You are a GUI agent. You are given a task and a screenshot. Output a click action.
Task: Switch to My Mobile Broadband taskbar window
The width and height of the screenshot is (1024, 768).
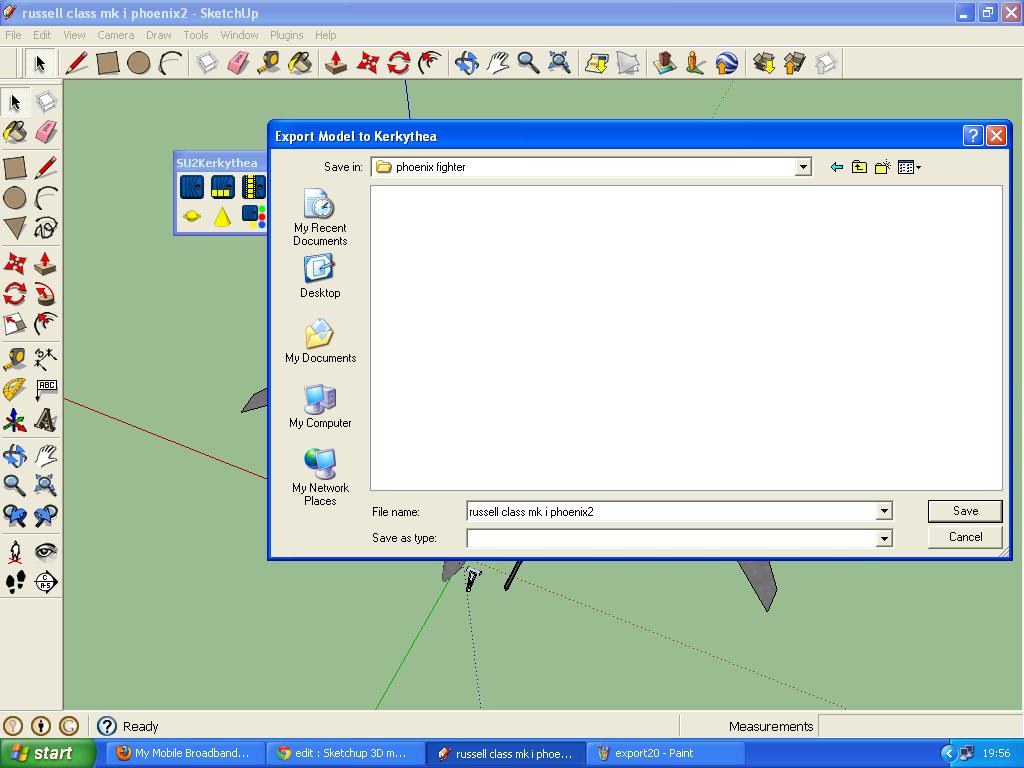click(x=186, y=754)
